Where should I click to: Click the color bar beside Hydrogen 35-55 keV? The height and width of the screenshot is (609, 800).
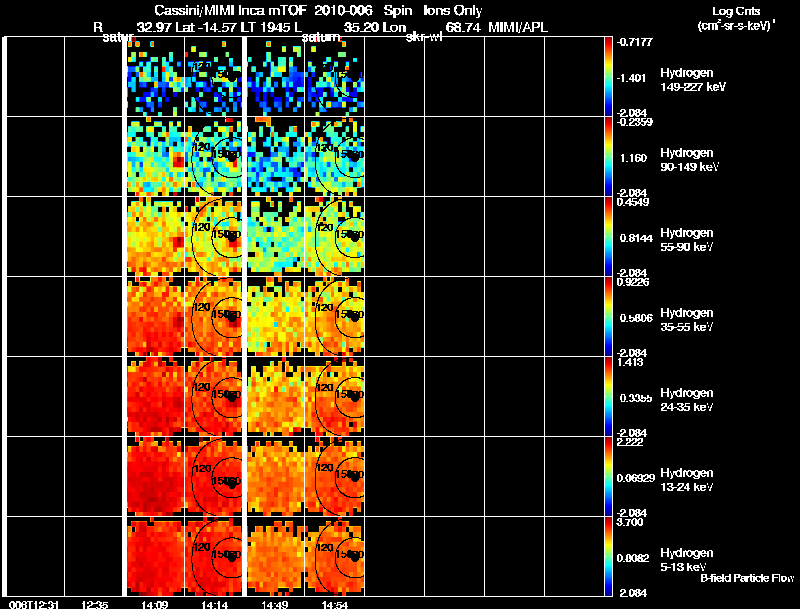[x=608, y=317]
